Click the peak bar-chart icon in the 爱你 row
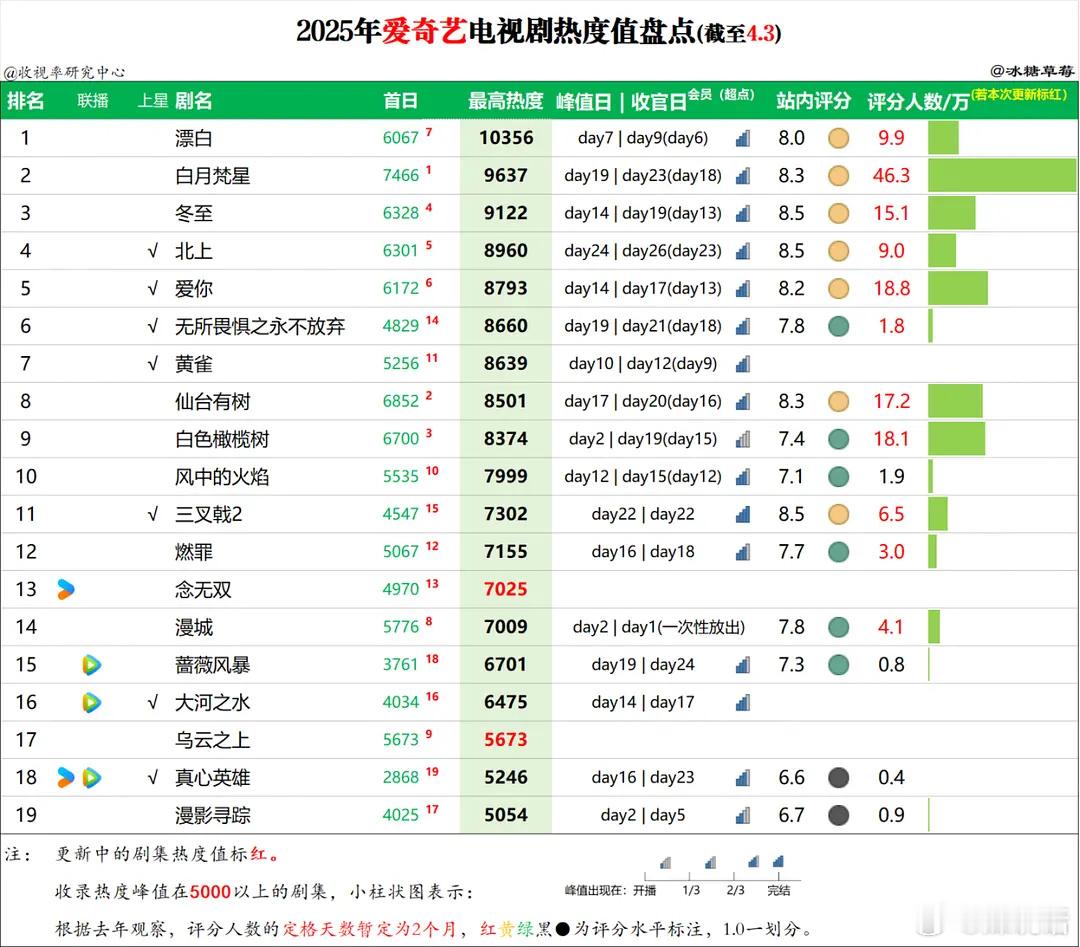This screenshot has width=1080, height=947. pyautogui.click(x=742, y=289)
